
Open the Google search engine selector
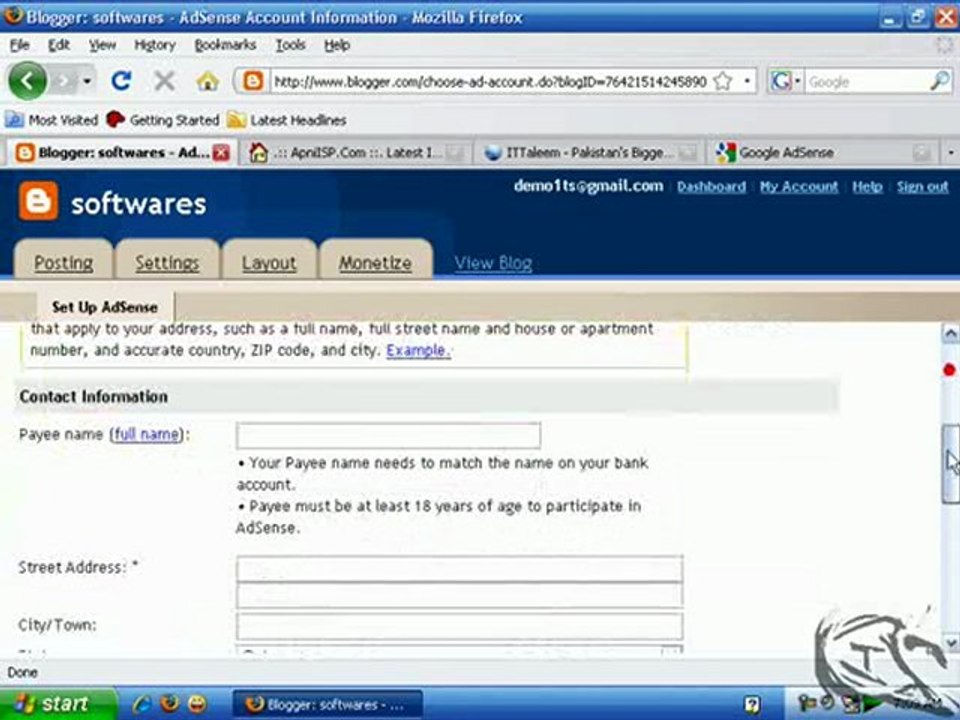pos(786,81)
